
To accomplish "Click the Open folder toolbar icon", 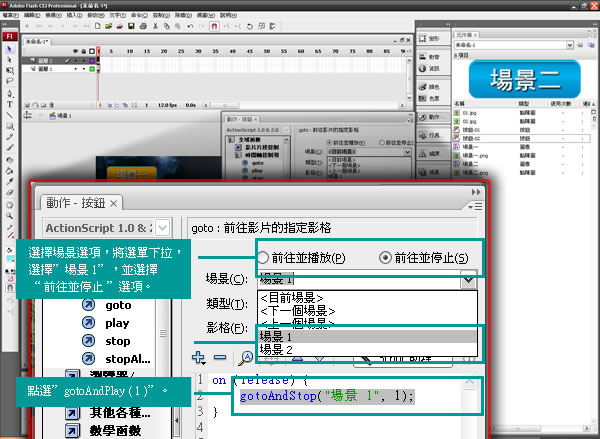I will tap(109, 26).
